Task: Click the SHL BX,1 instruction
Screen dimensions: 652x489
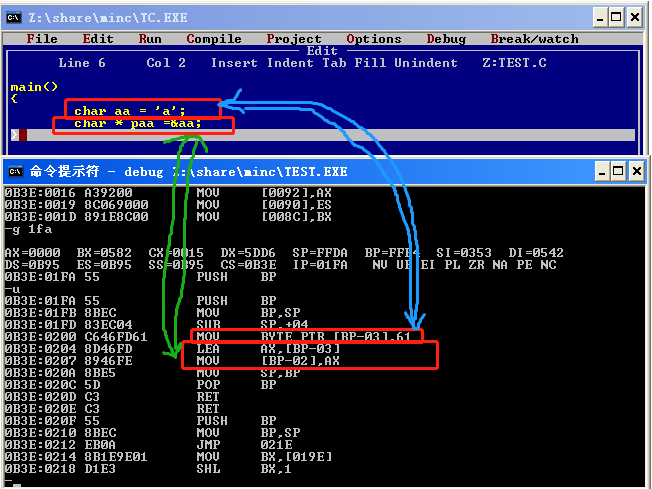Action: (244, 469)
